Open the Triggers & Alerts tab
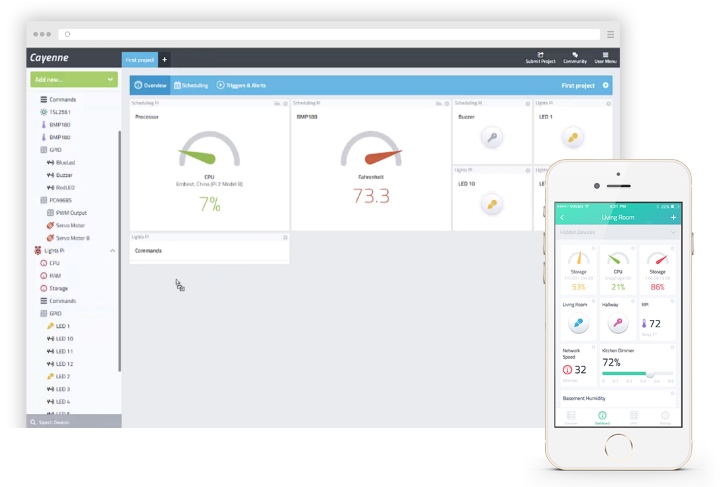This screenshot has width=720, height=487. coord(241,85)
